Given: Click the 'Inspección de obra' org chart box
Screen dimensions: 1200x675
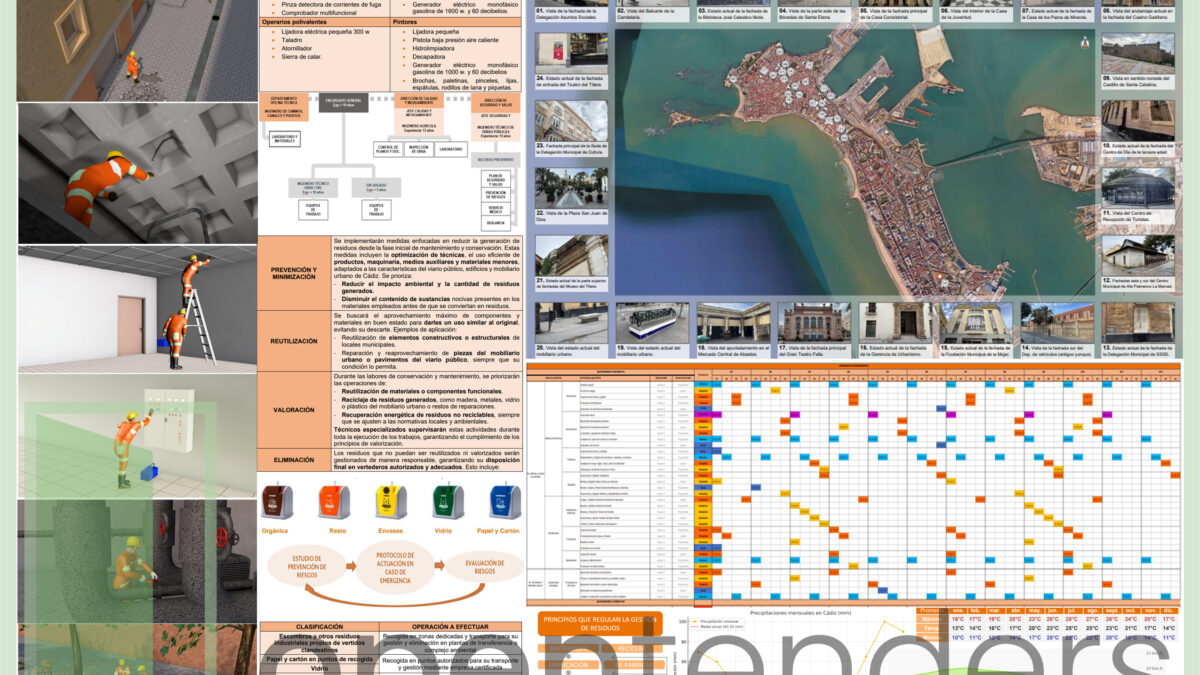Looking at the screenshot, I should (x=417, y=149).
